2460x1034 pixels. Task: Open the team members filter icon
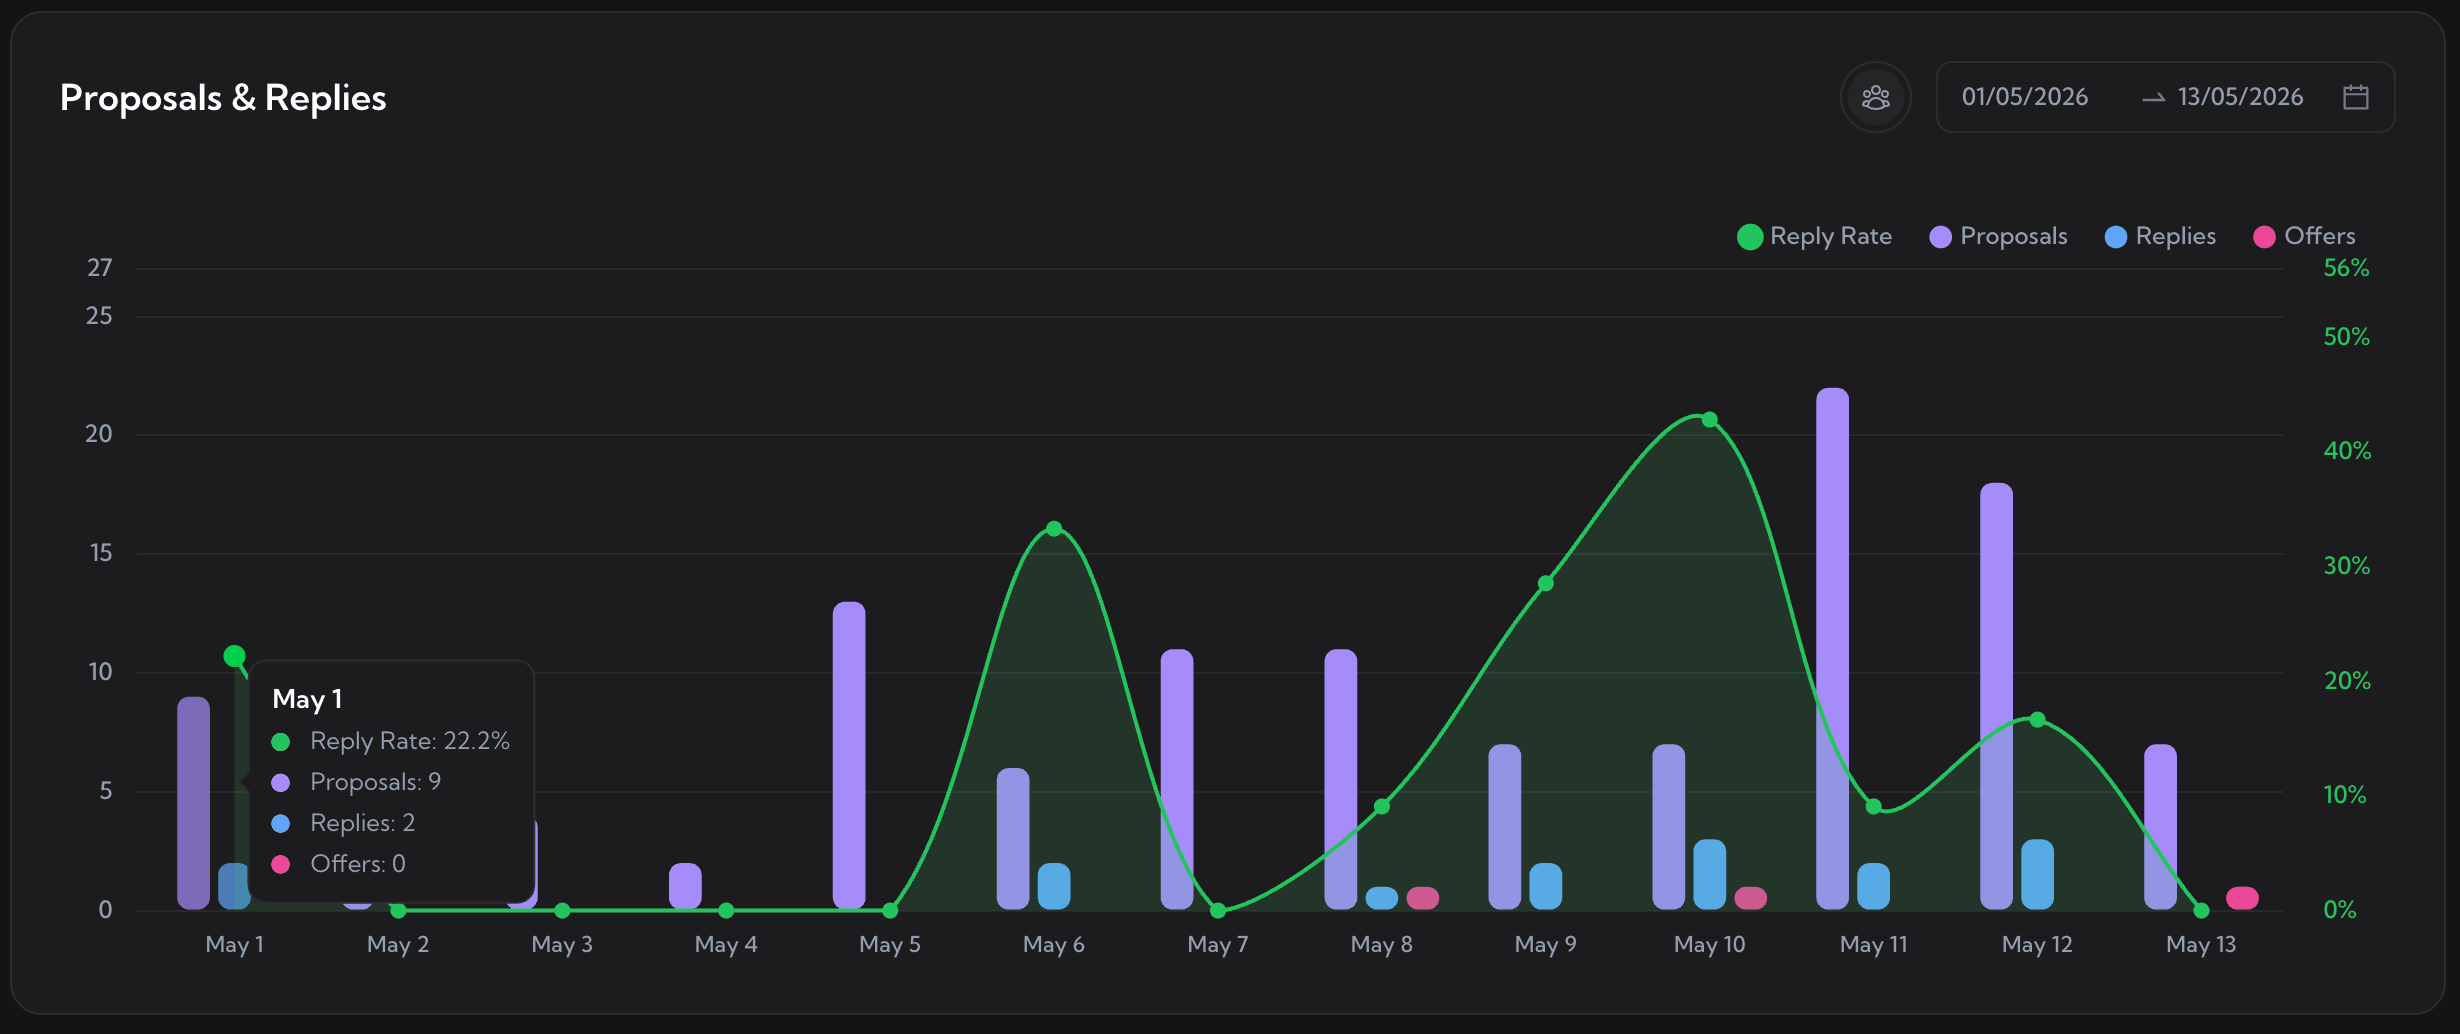click(x=1875, y=97)
